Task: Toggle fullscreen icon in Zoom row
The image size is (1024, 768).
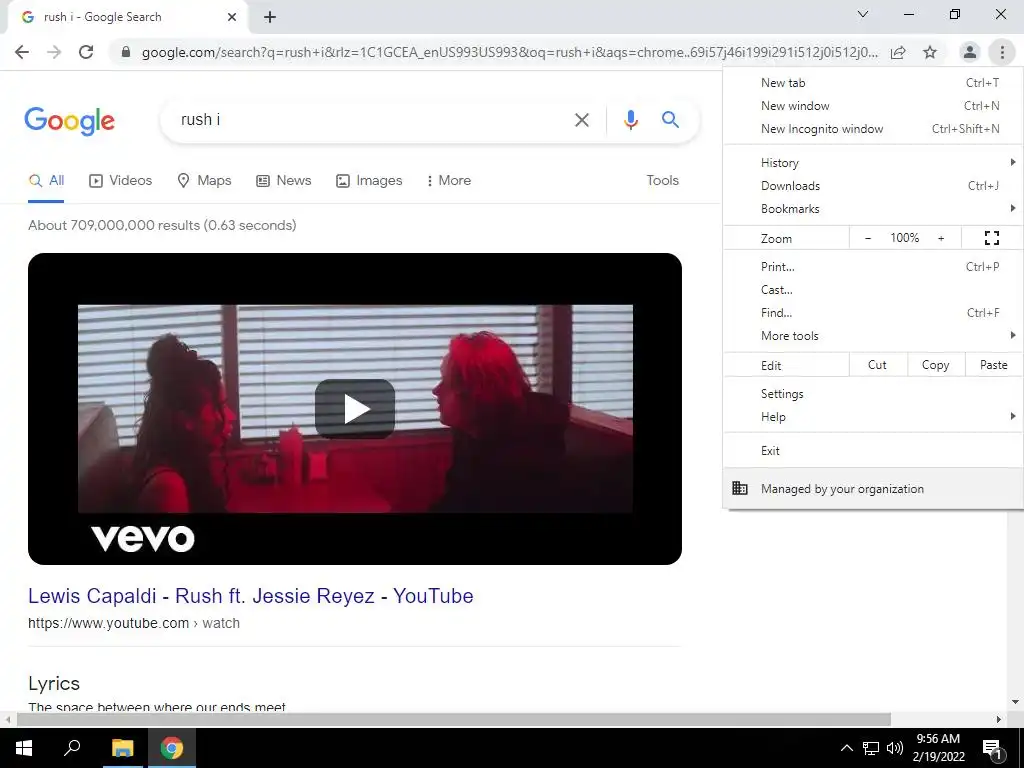Action: [991, 238]
